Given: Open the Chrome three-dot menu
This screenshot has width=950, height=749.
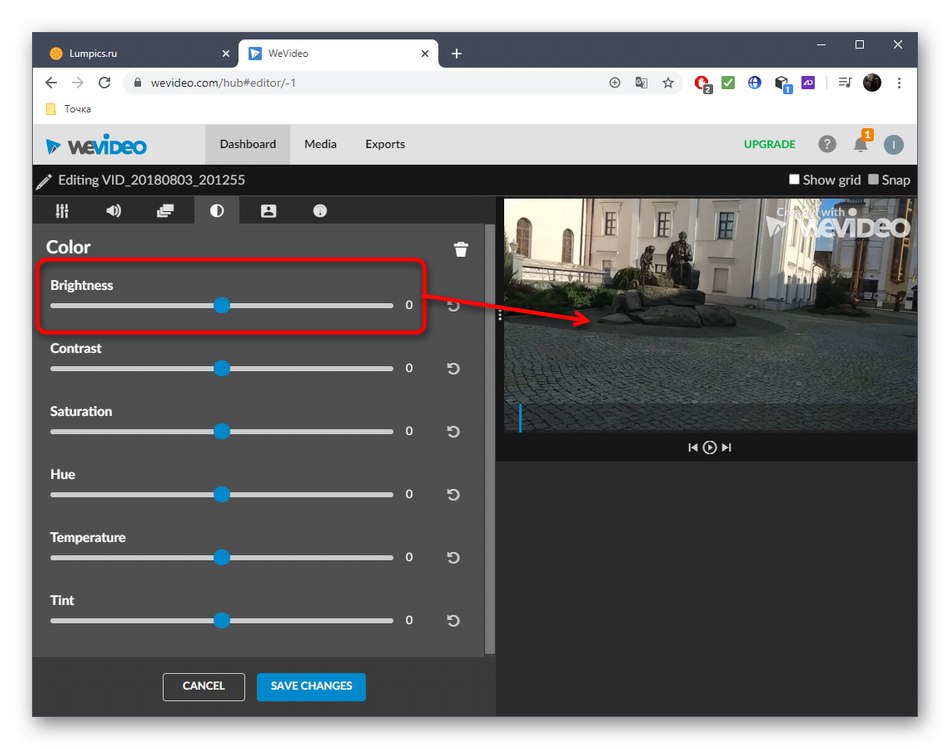Looking at the screenshot, I should click(x=899, y=83).
